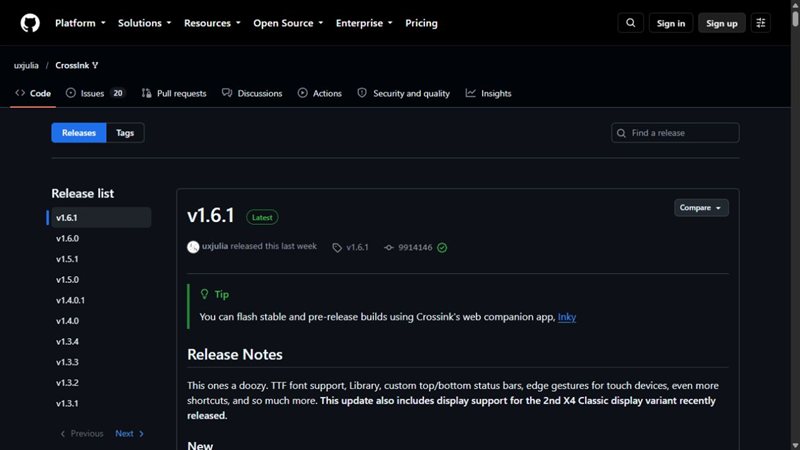Select the Releases toggle button
Screen dimensions: 800x450
(x=79, y=133)
